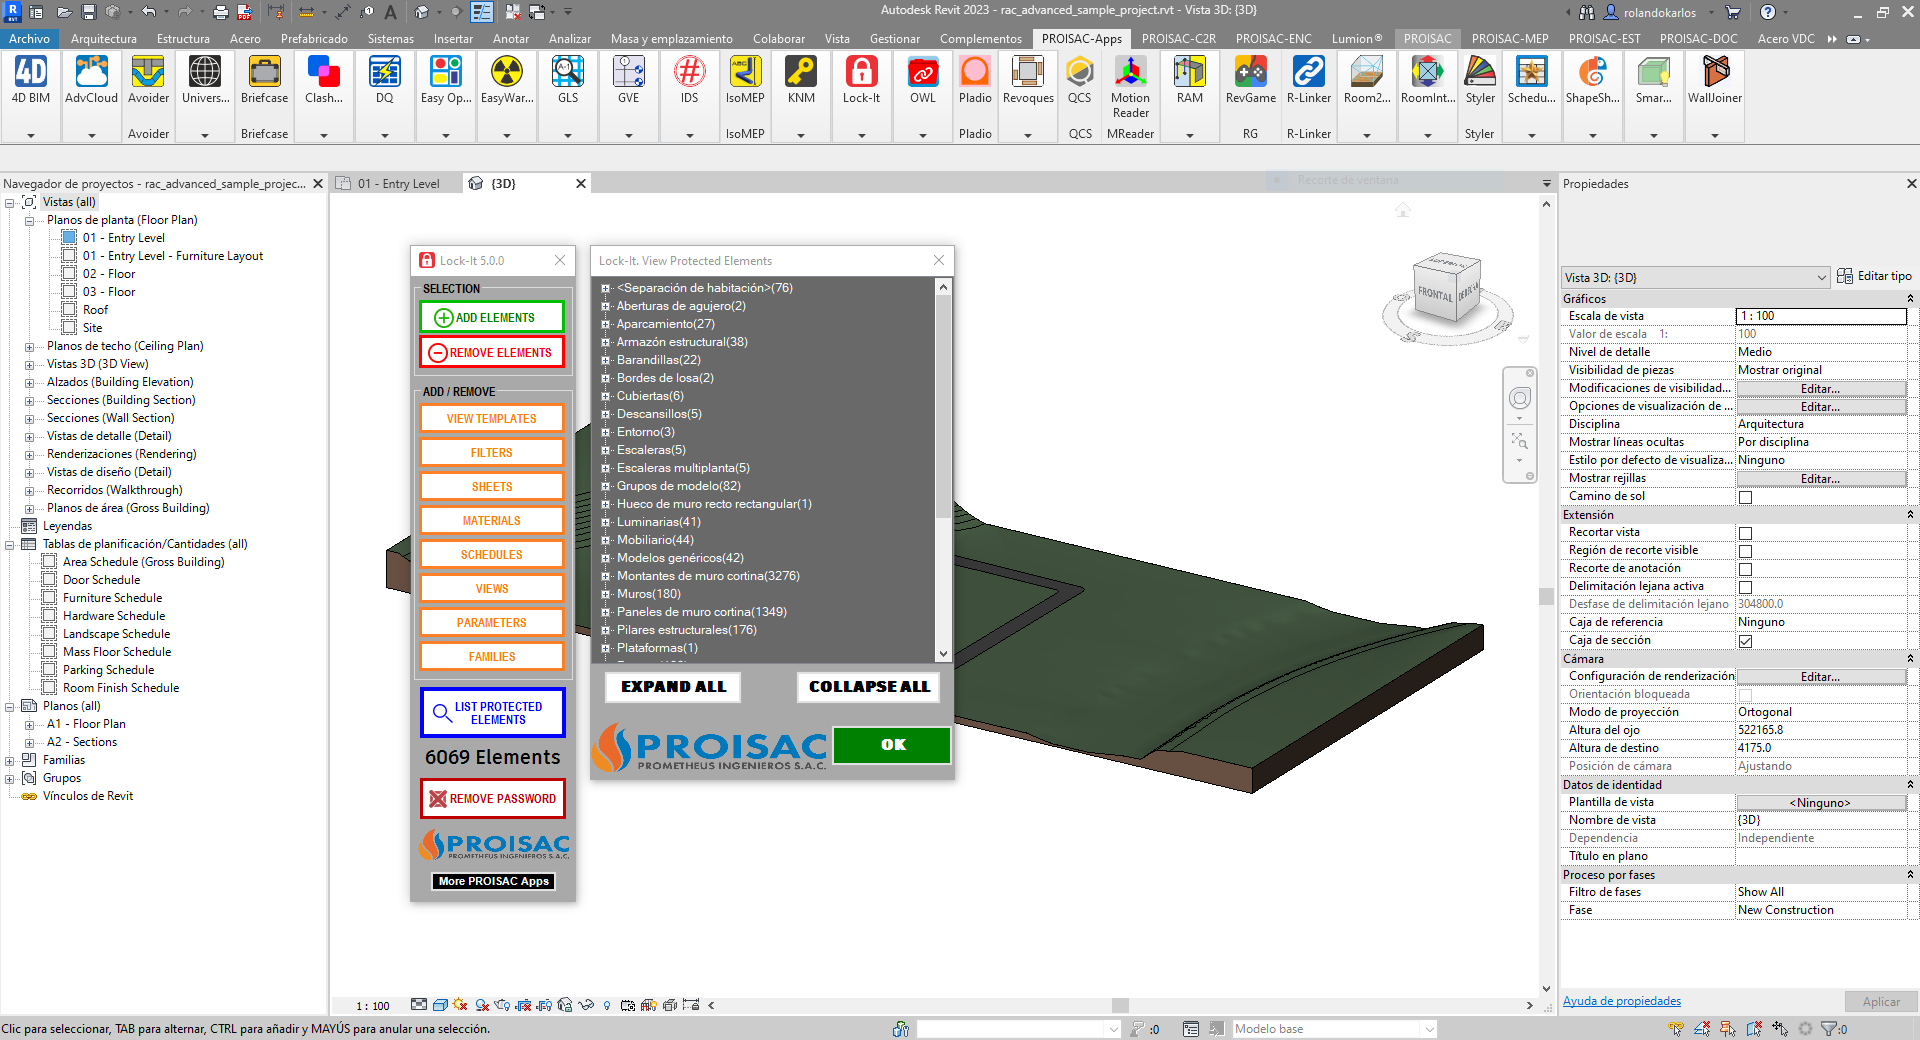The height and width of the screenshot is (1040, 1920).
Task: Toggle Región de recorte visible checkbox
Action: 1745,551
